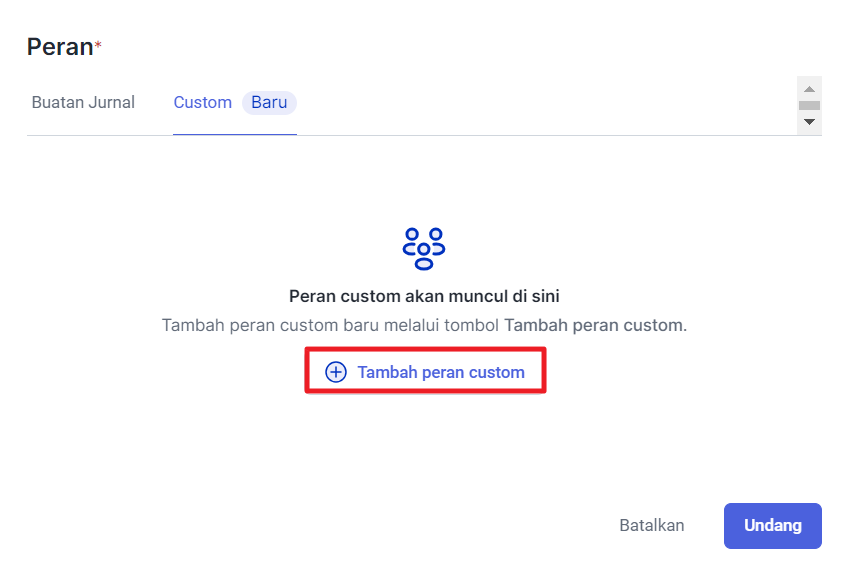
Task: Click the word 'muncul' in the empty-state heading
Action: click(x=488, y=296)
